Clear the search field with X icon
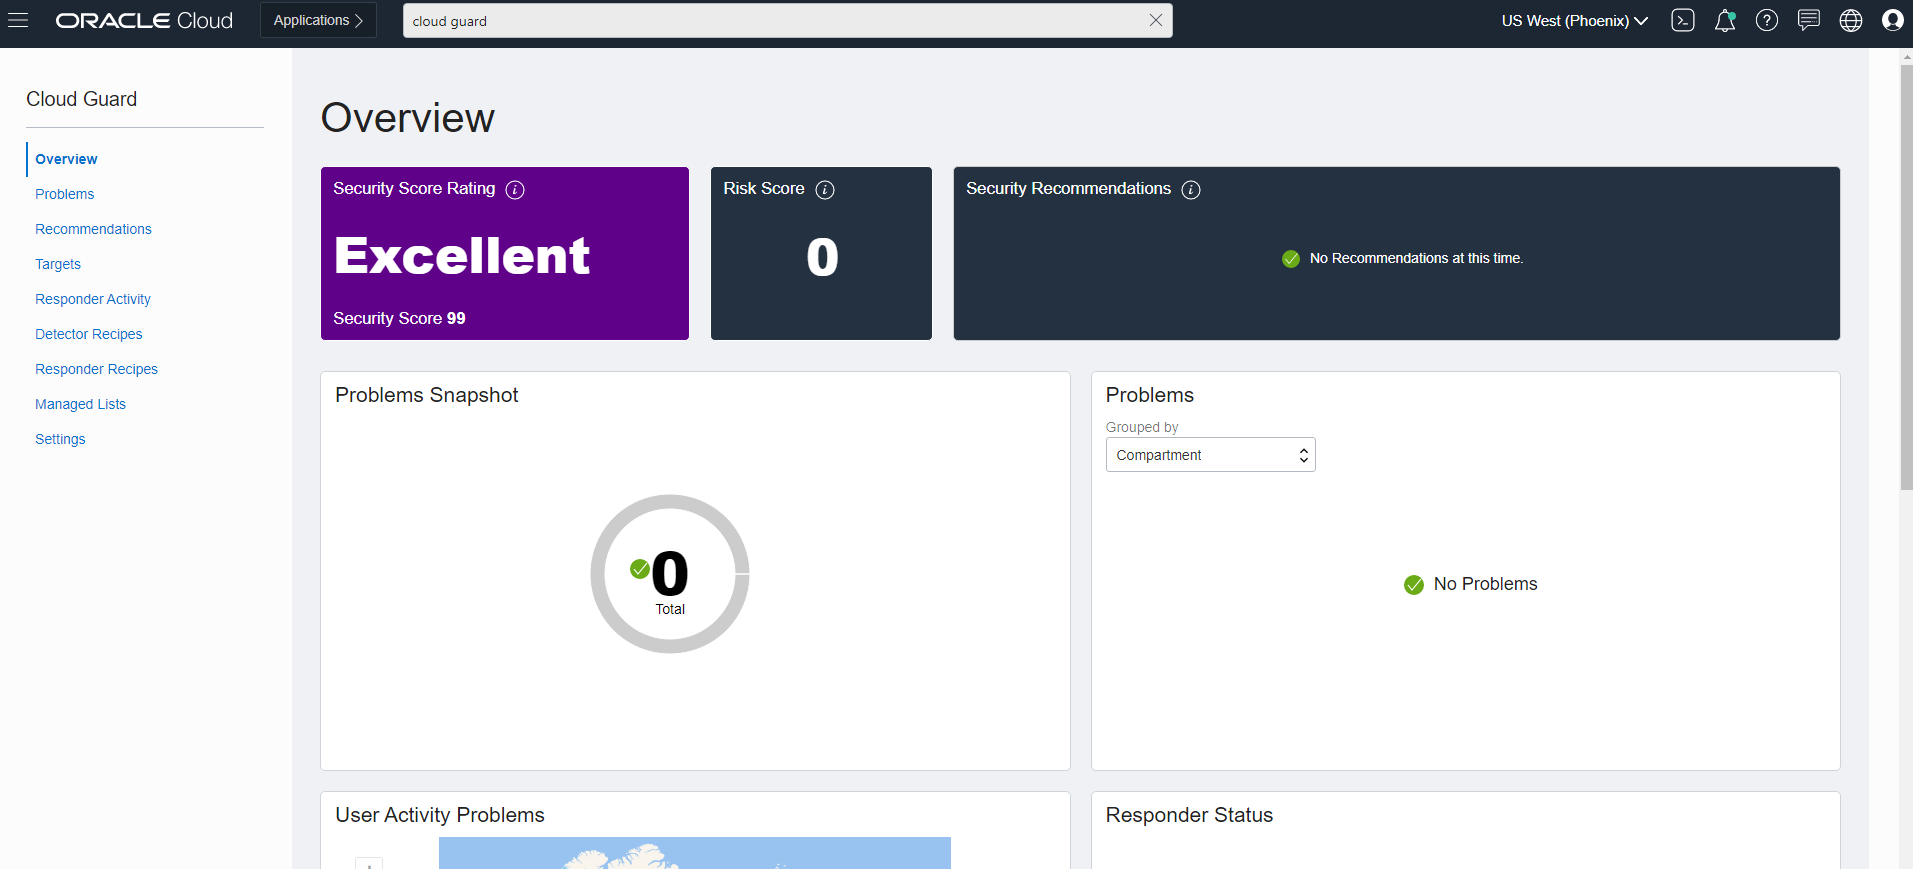1913x869 pixels. (x=1156, y=20)
